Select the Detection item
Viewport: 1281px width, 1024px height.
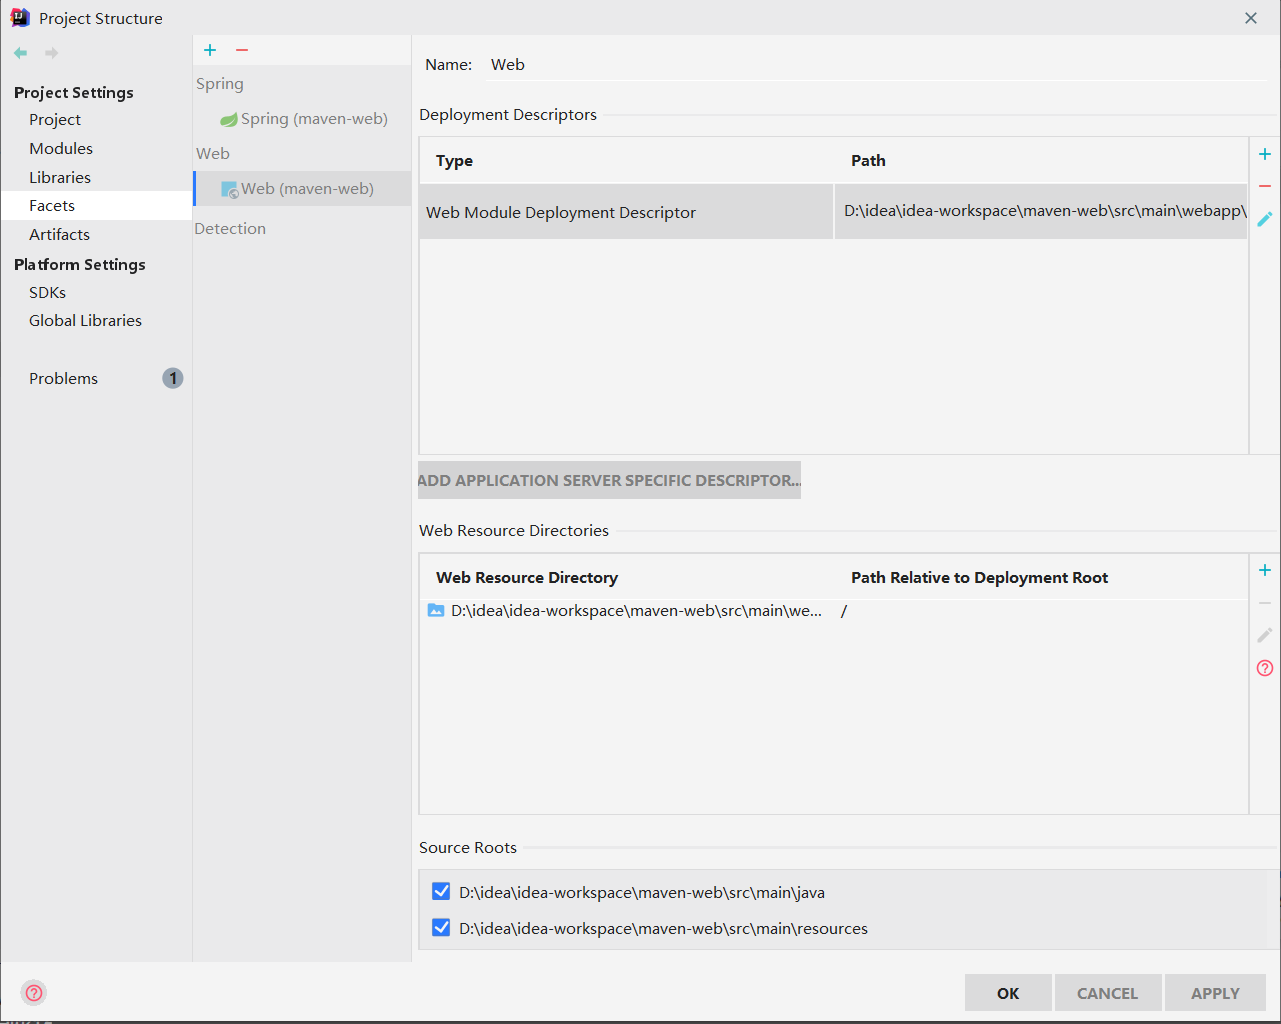tap(230, 228)
